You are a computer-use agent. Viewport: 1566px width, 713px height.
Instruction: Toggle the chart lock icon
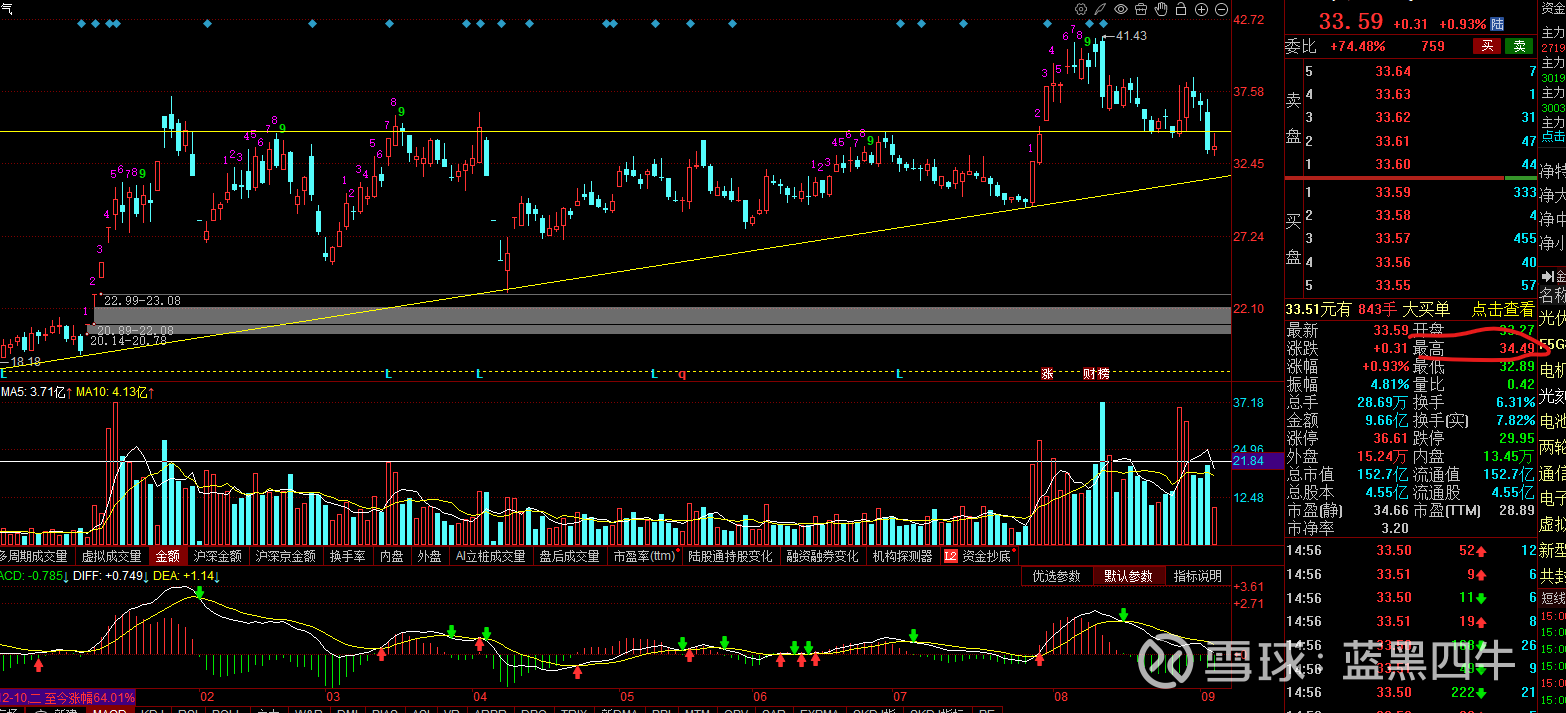tap(1181, 9)
